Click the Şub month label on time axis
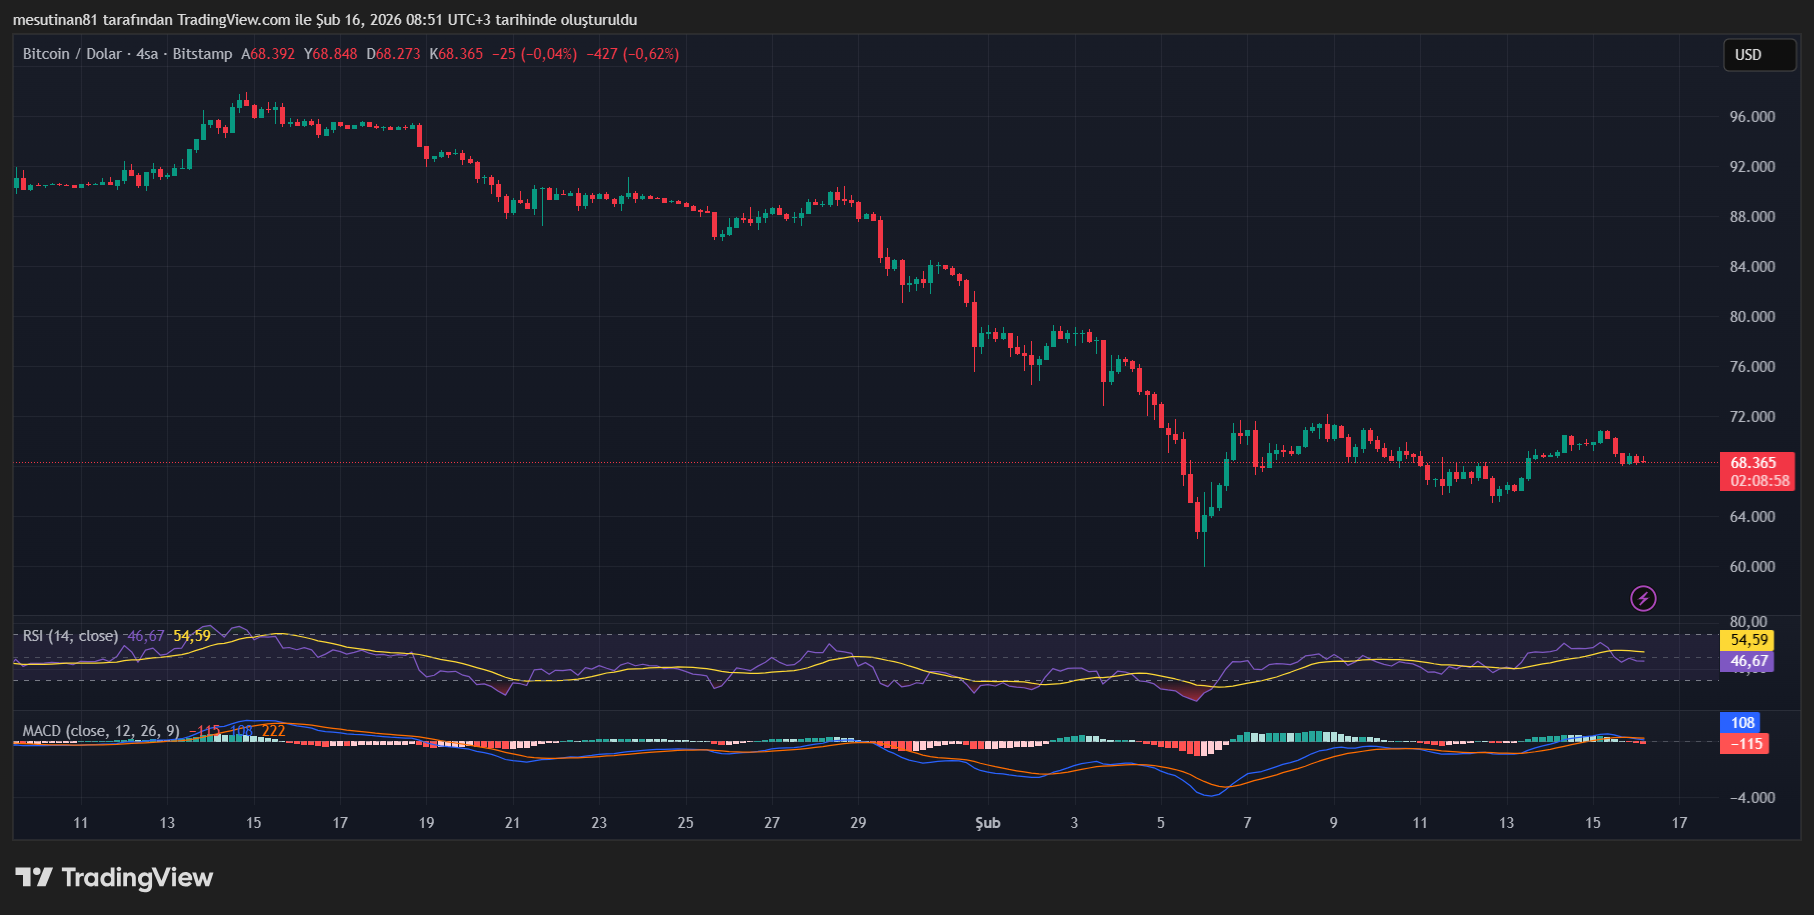 click(x=987, y=823)
